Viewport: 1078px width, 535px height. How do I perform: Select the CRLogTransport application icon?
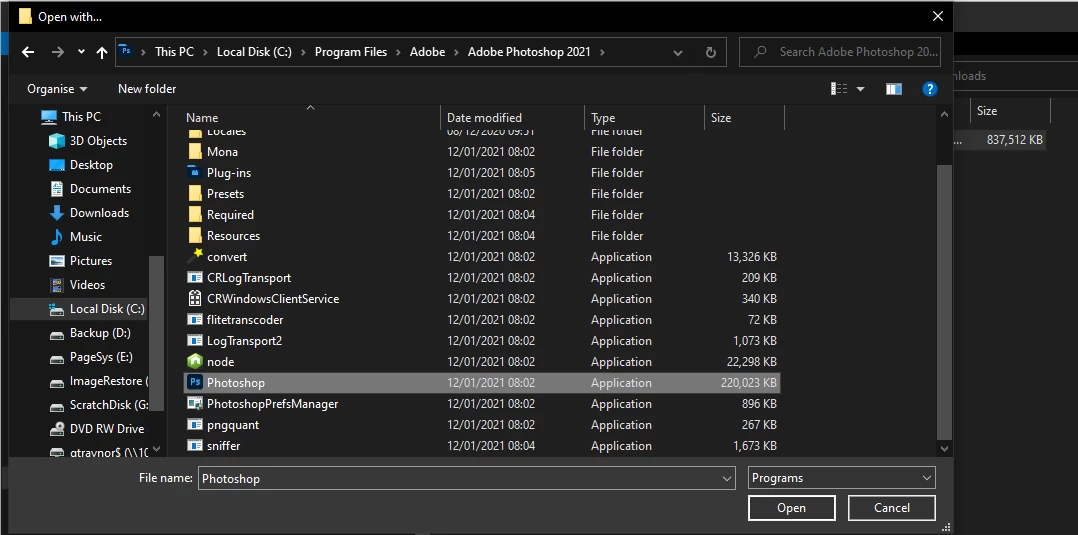point(195,278)
